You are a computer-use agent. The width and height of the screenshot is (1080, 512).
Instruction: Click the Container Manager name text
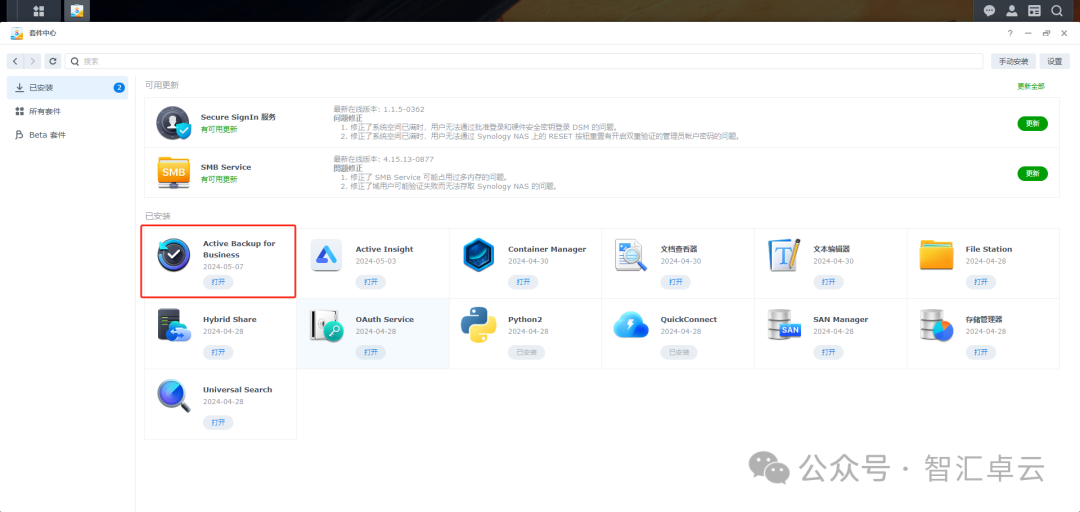pos(547,249)
